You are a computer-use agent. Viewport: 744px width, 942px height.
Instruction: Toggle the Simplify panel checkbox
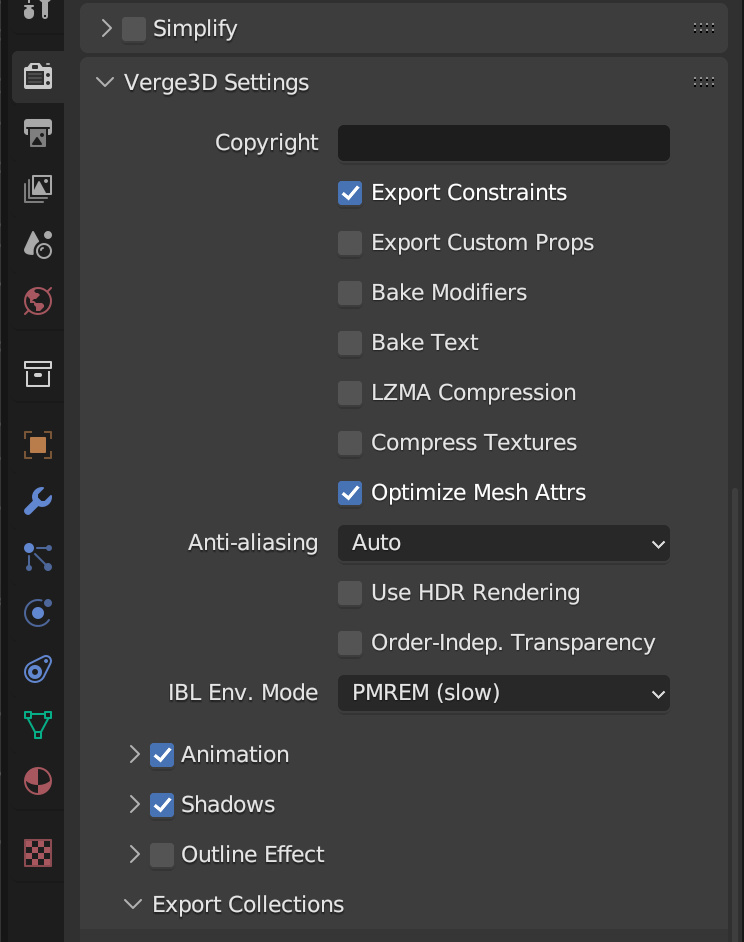pyautogui.click(x=133, y=28)
